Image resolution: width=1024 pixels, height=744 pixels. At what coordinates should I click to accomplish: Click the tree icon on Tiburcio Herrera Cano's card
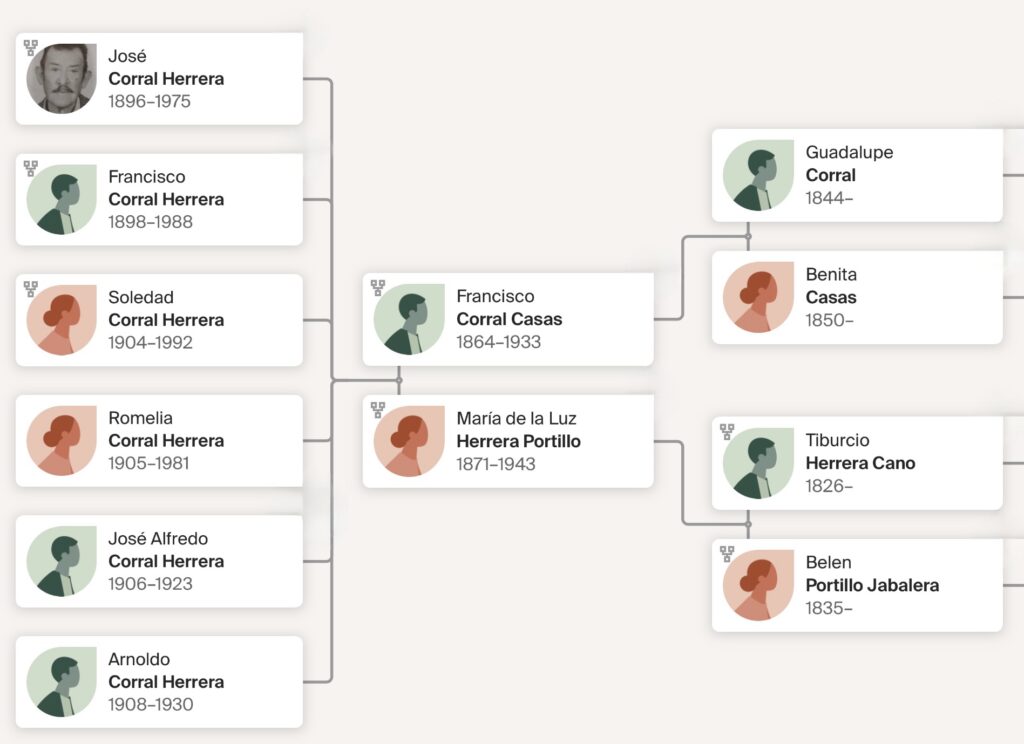[x=727, y=432]
